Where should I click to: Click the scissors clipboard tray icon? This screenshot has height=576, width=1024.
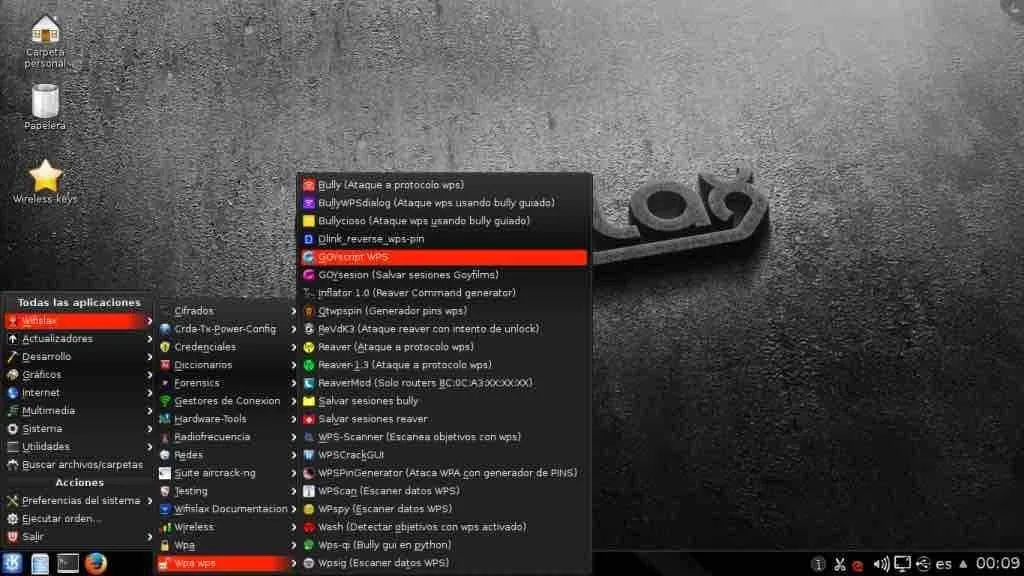[839, 564]
